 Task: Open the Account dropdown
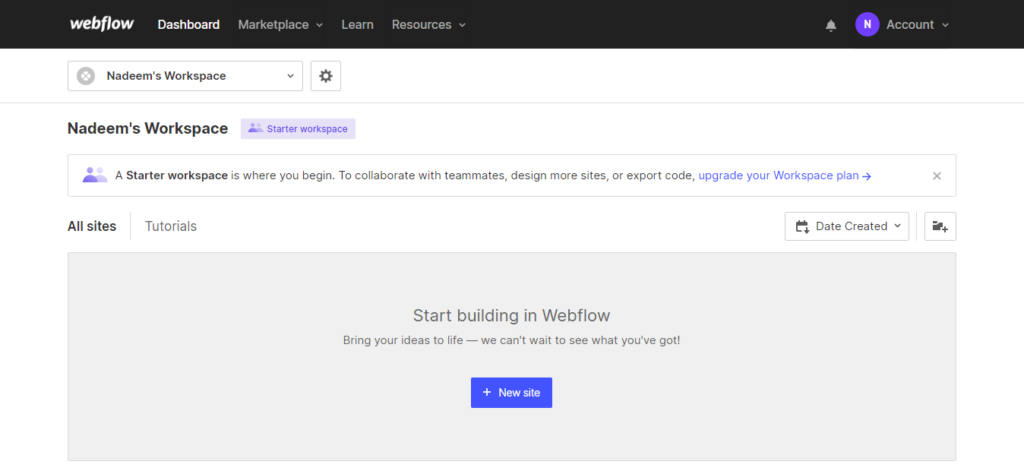point(917,25)
